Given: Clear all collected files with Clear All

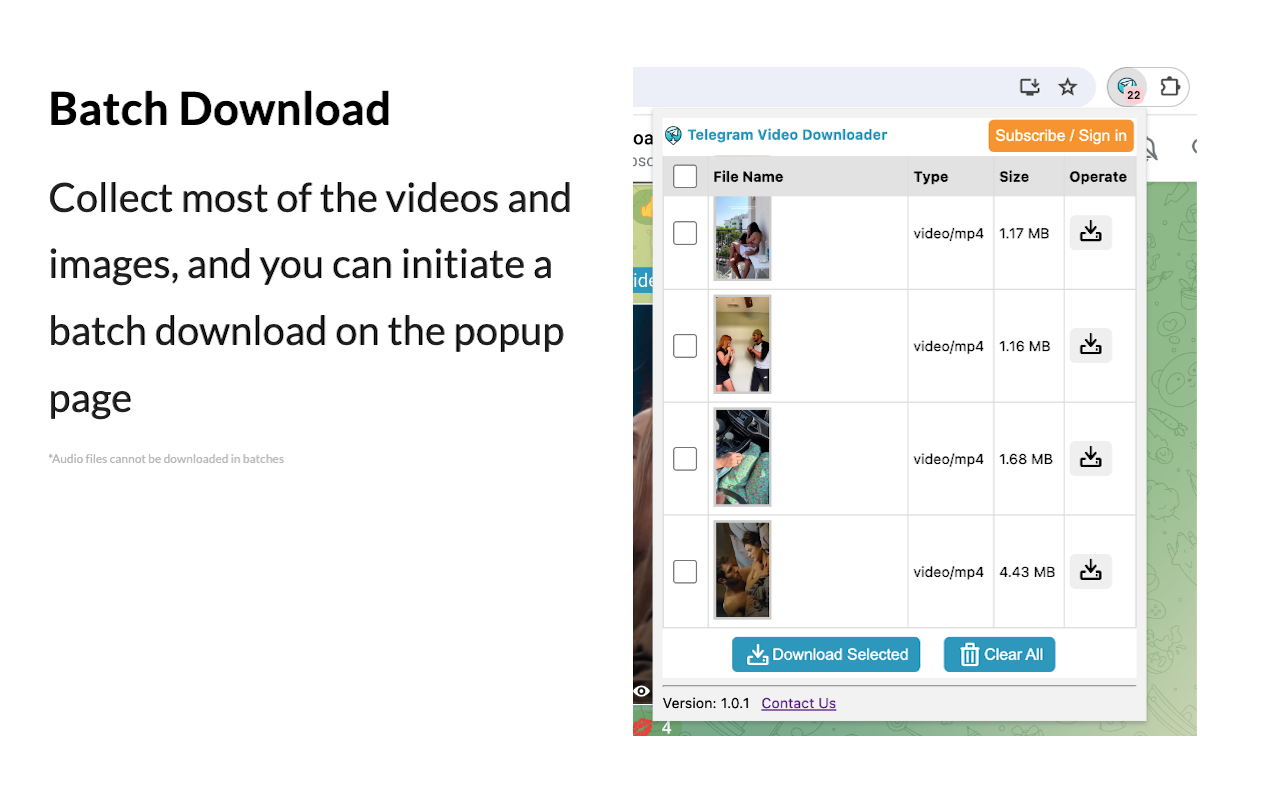Looking at the screenshot, I should [999, 654].
